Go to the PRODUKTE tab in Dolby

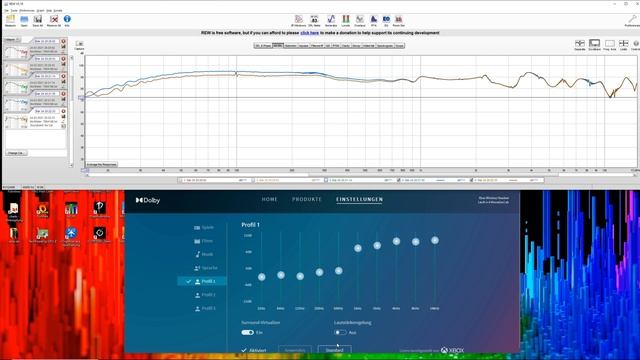[x=307, y=200]
